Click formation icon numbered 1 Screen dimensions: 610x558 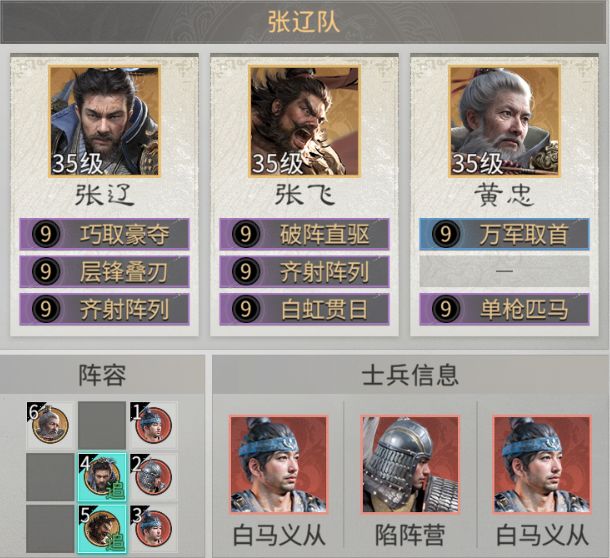click(154, 425)
